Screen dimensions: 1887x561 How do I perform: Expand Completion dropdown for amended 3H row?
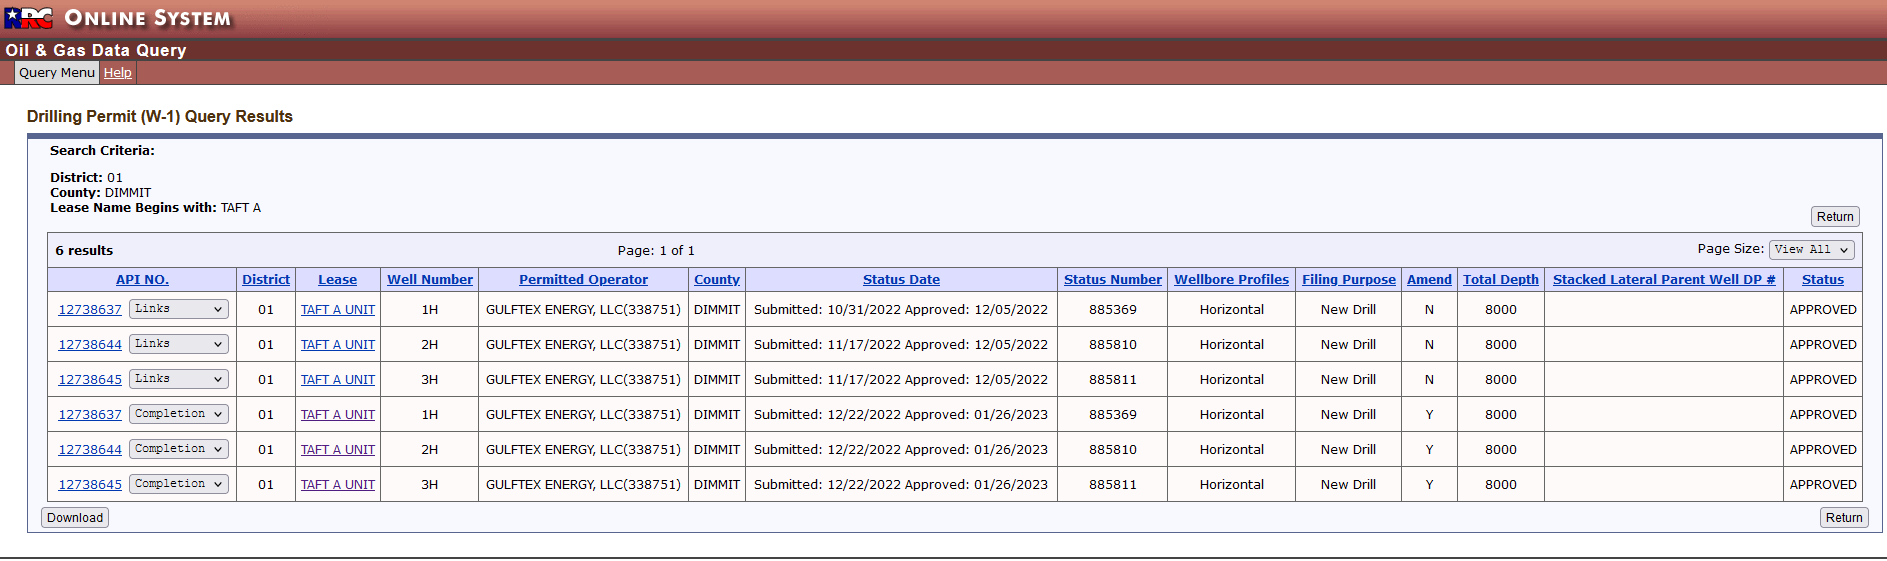tap(179, 484)
